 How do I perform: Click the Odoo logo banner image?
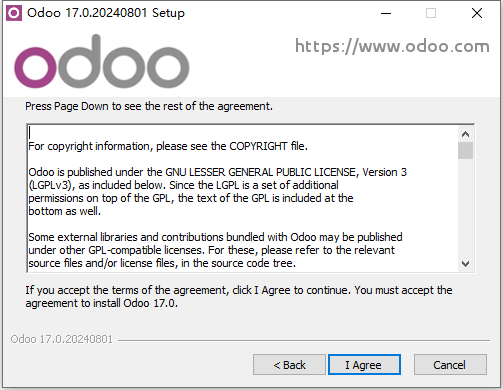click(102, 61)
